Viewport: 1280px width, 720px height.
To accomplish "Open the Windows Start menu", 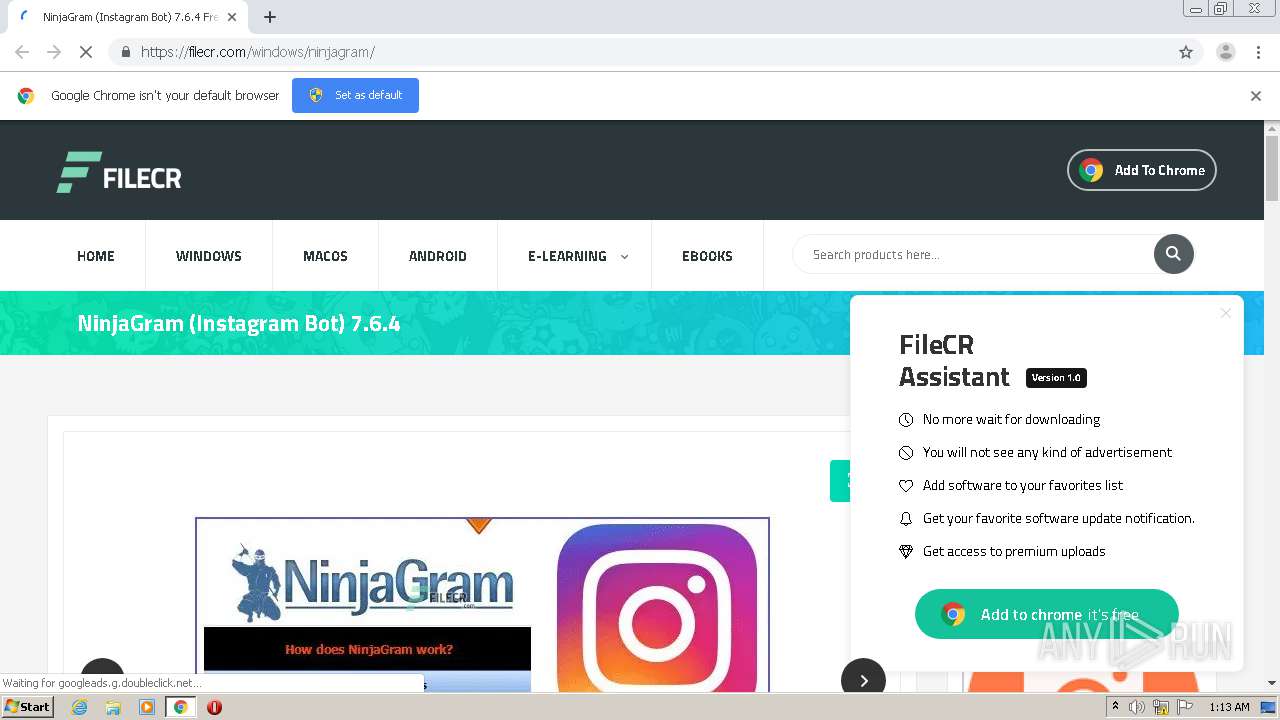I will [x=28, y=706].
